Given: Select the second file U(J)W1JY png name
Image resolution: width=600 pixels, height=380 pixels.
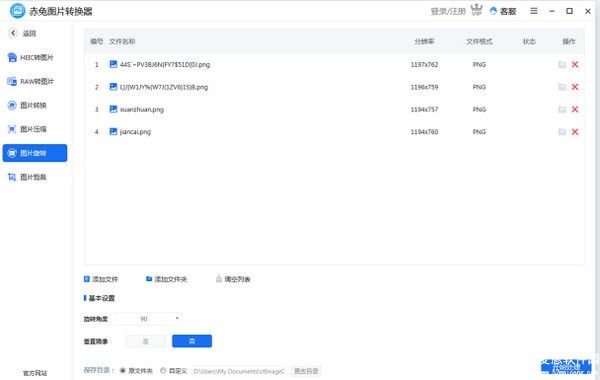Looking at the screenshot, I should pyautogui.click(x=164, y=87).
